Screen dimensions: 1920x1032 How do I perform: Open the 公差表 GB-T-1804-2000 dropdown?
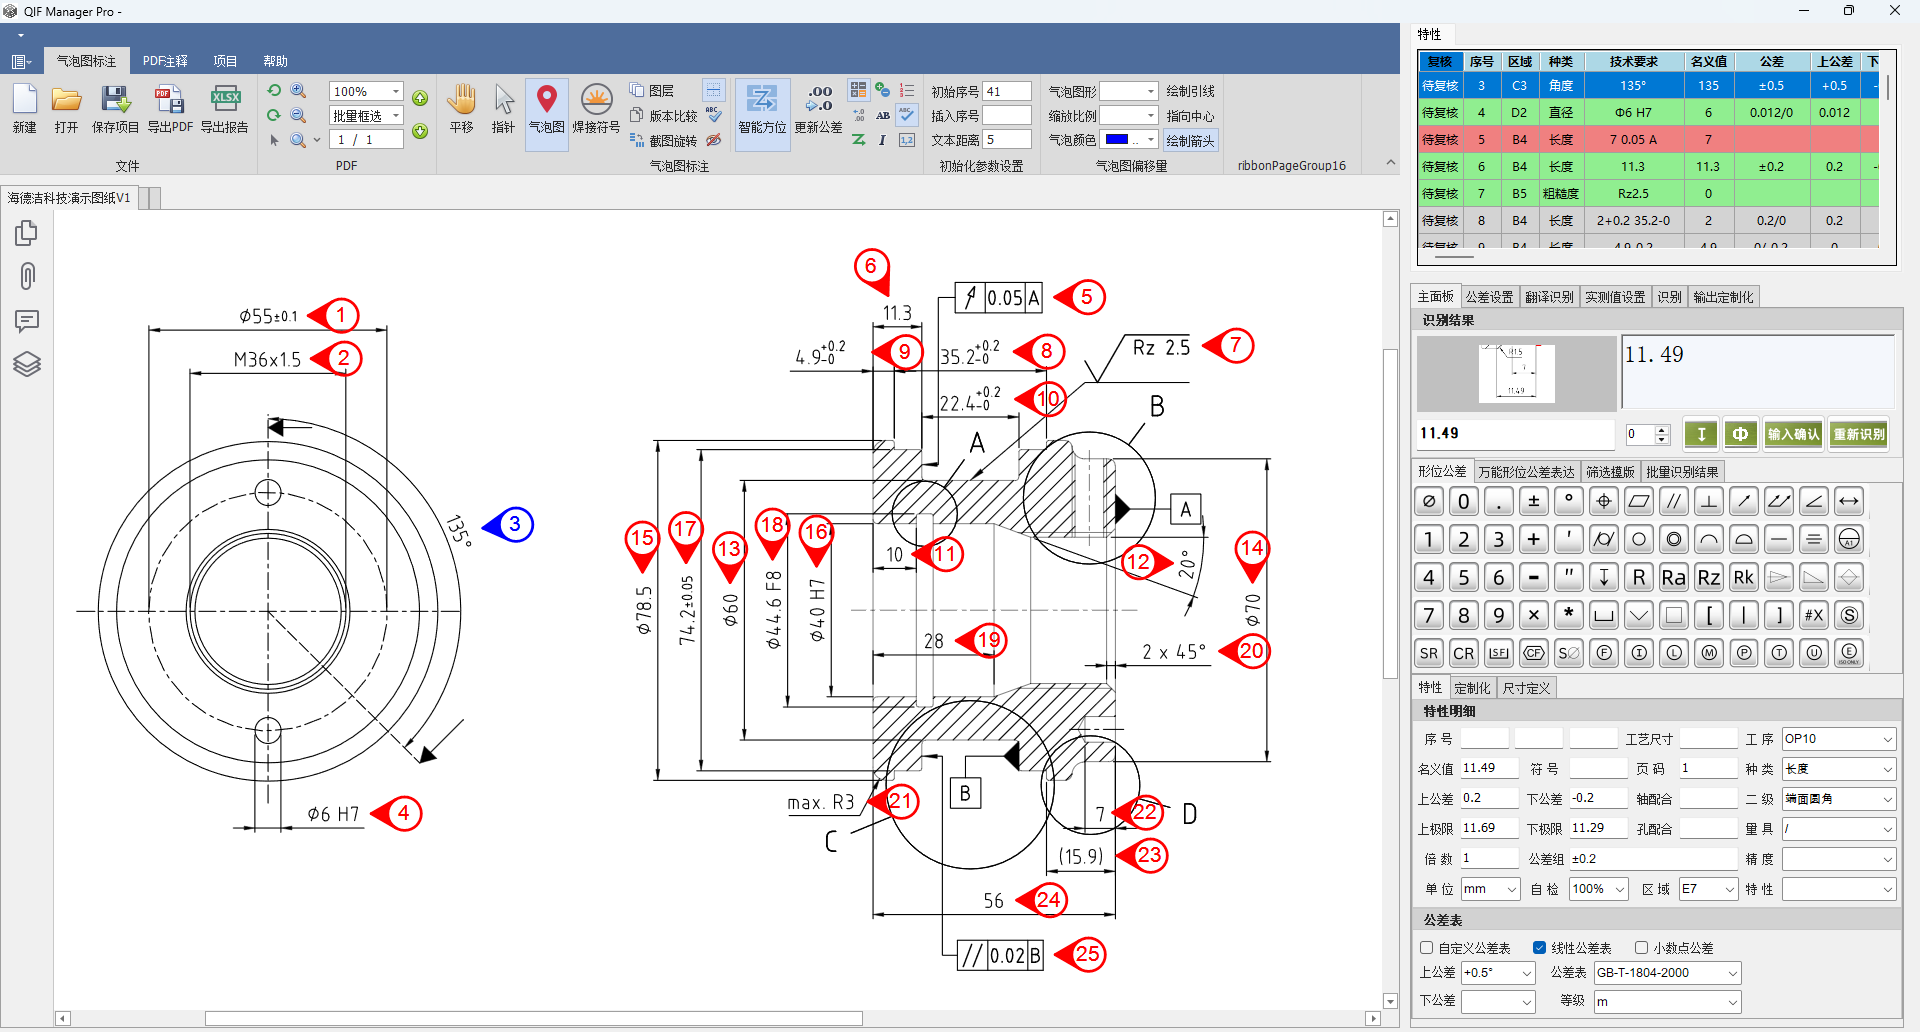(1732, 973)
